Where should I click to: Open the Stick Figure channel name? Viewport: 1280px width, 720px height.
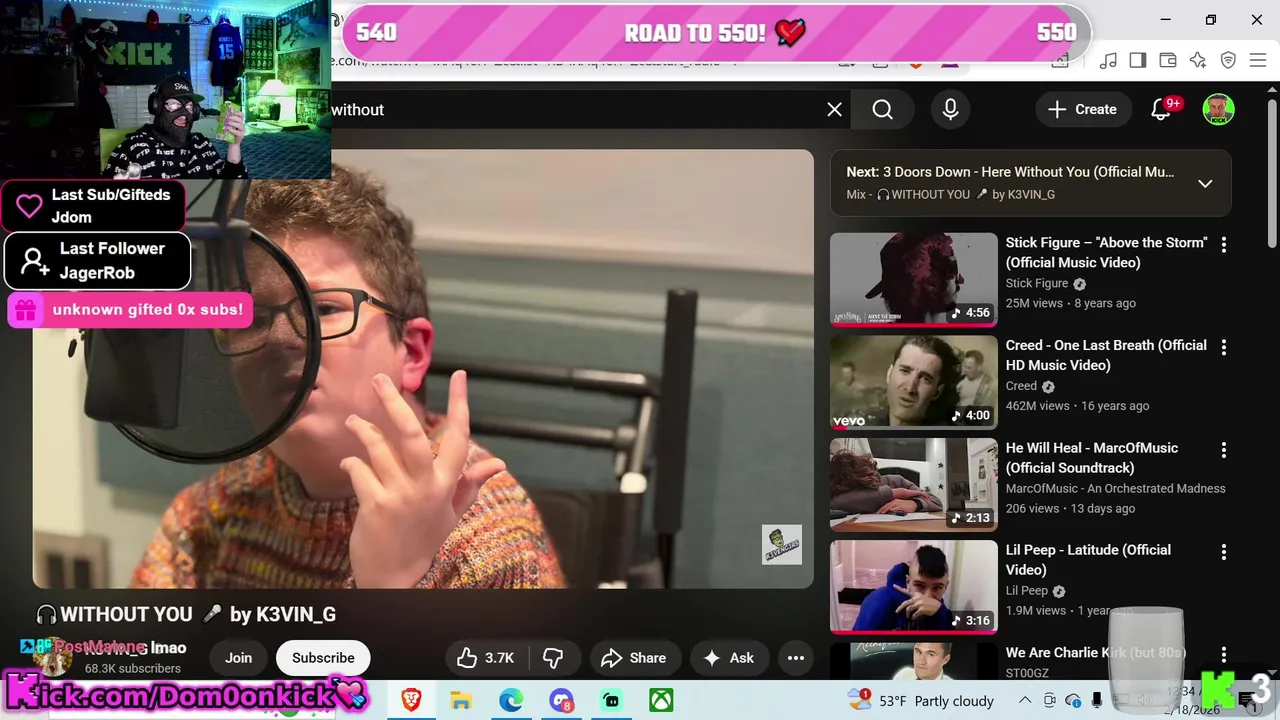click(x=1037, y=283)
